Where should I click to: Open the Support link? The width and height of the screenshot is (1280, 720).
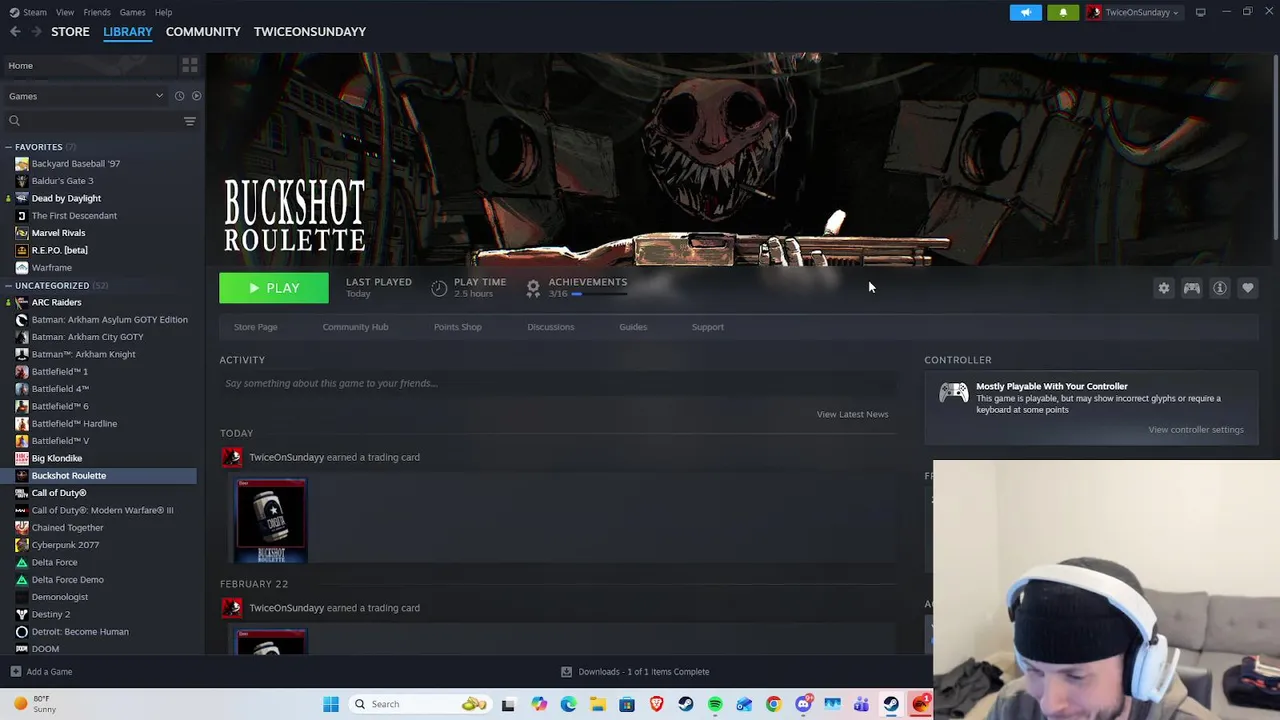708,327
